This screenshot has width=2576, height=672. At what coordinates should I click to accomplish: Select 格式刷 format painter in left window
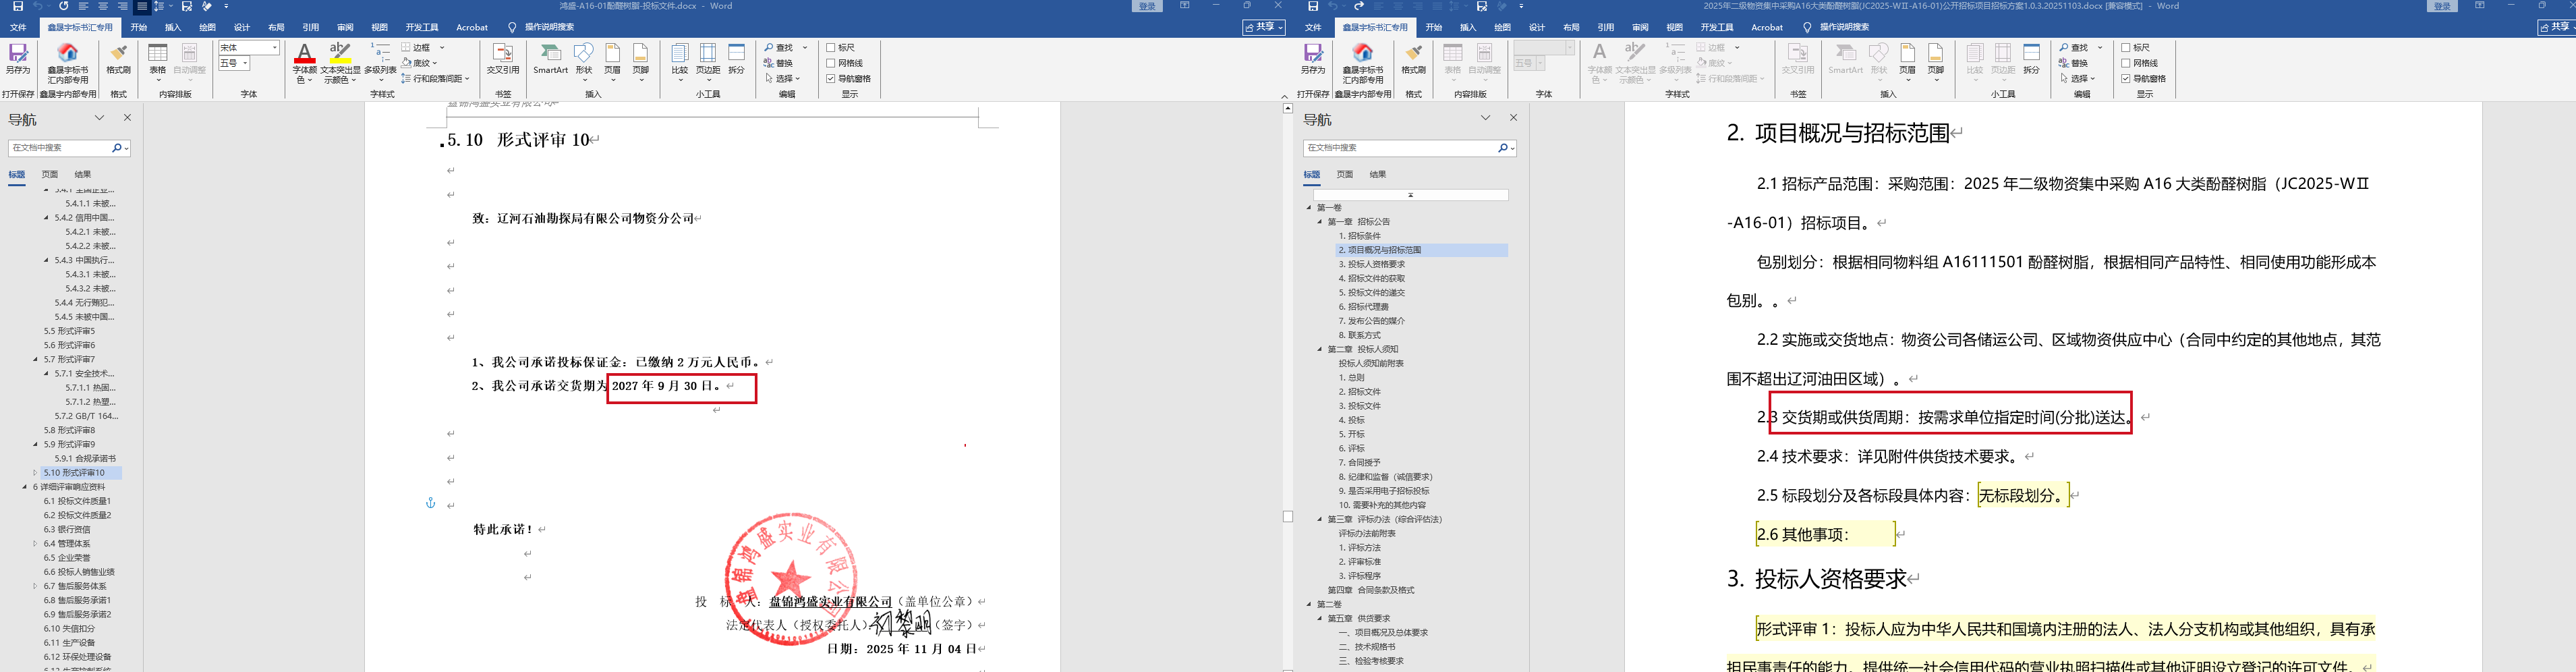tap(118, 59)
